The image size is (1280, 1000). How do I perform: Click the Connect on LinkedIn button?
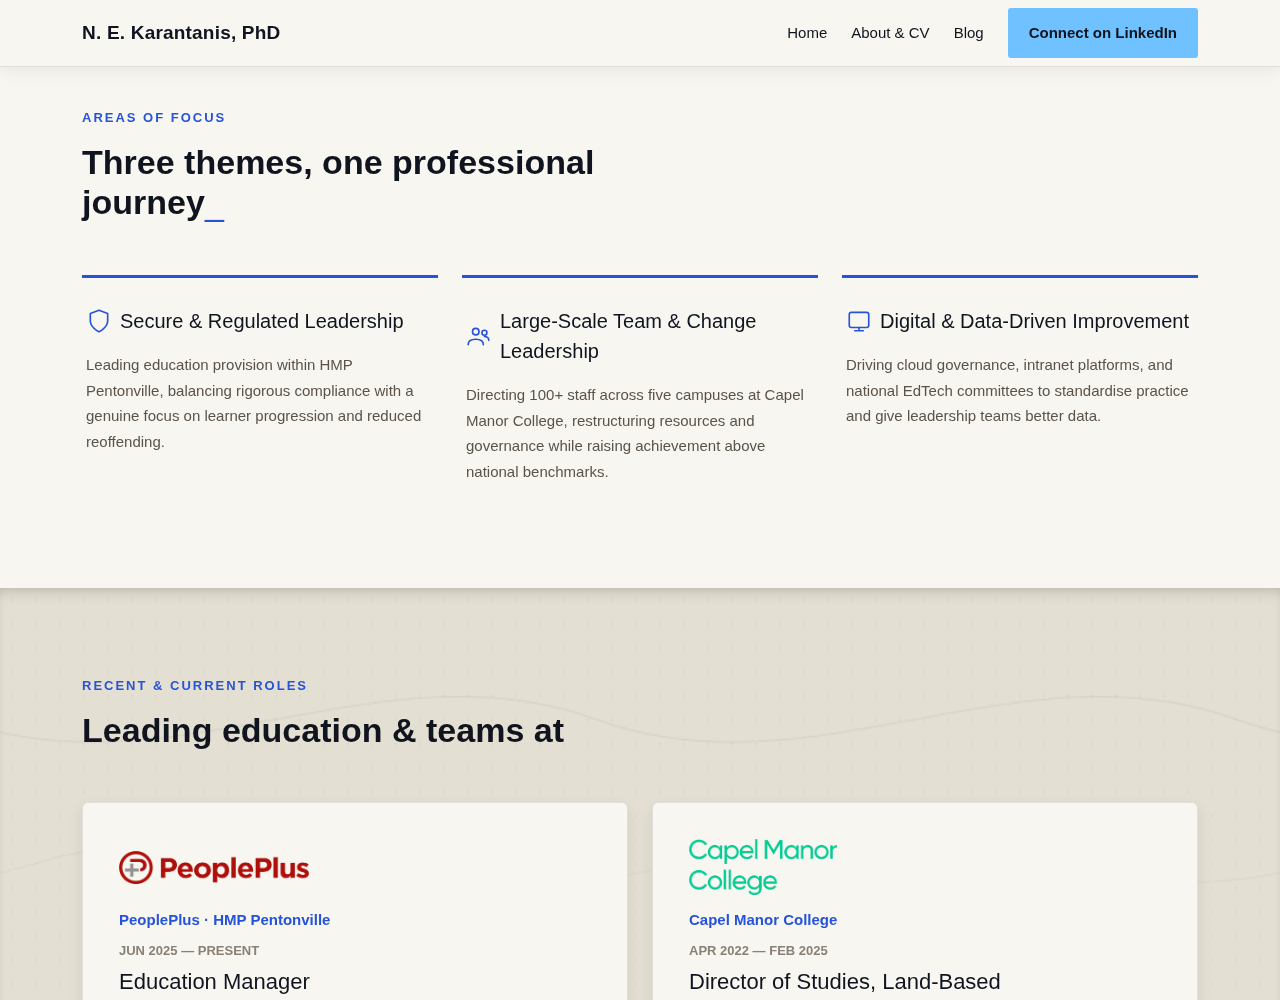(1103, 33)
